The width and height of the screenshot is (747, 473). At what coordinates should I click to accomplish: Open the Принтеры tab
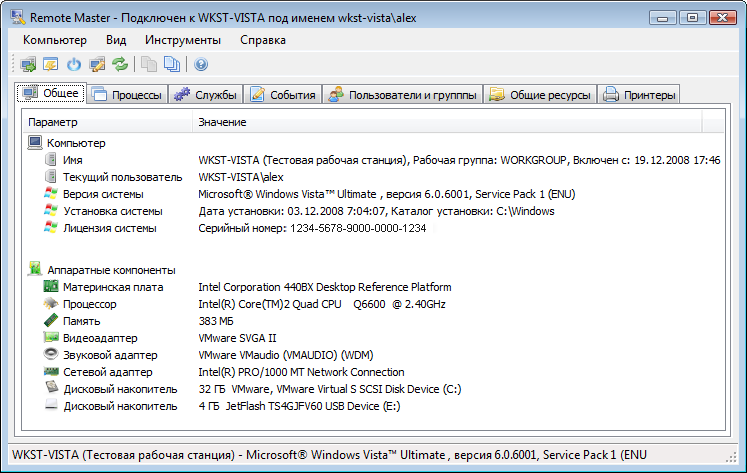tap(639, 94)
